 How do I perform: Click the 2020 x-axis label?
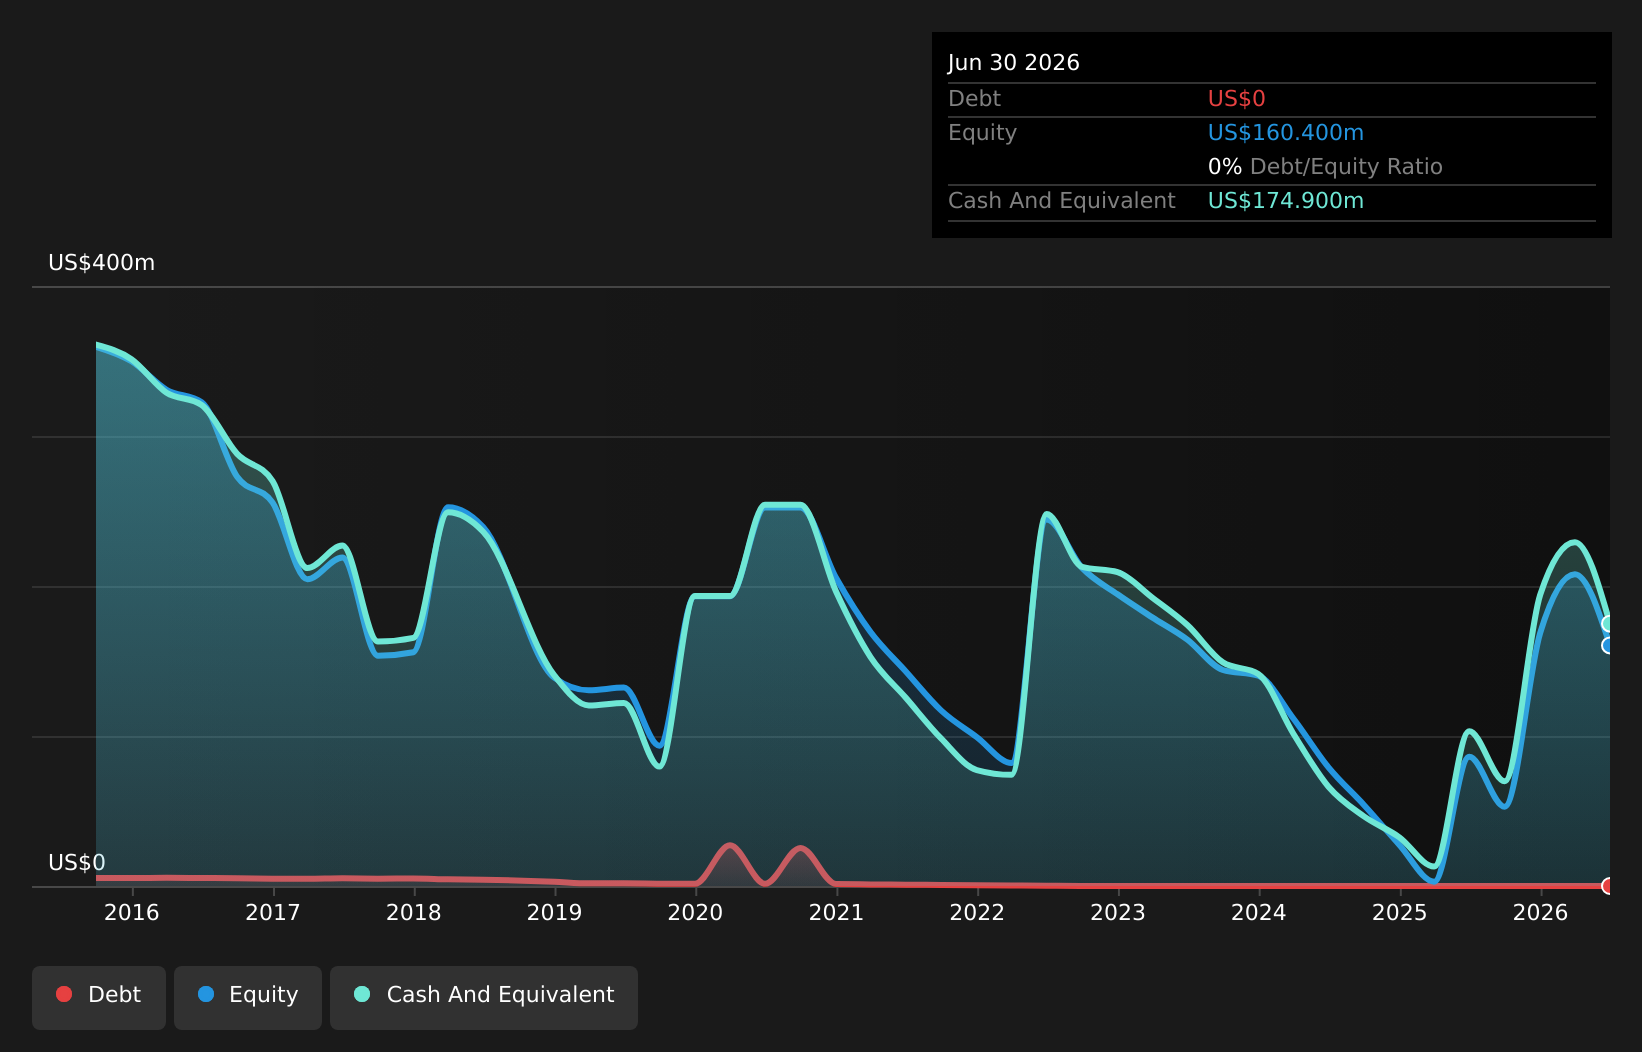695,912
